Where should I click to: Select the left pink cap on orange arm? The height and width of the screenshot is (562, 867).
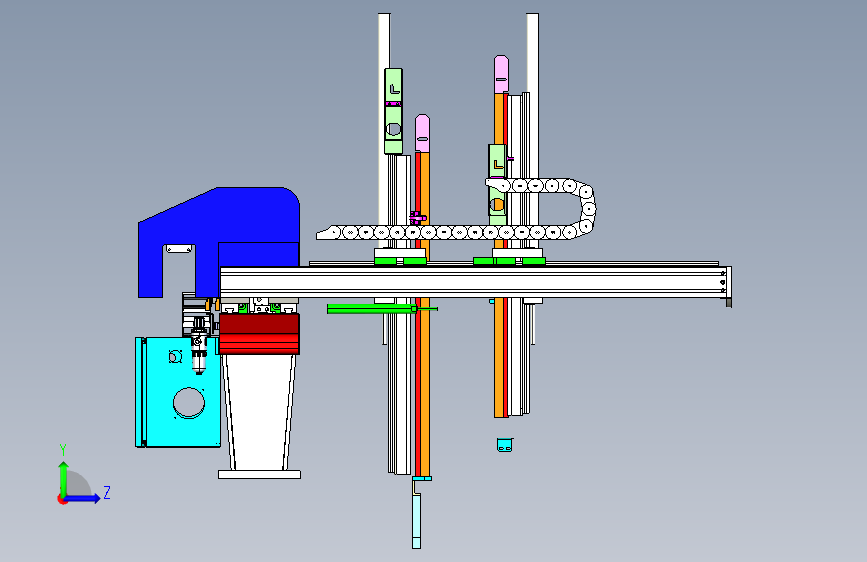pyautogui.click(x=422, y=133)
